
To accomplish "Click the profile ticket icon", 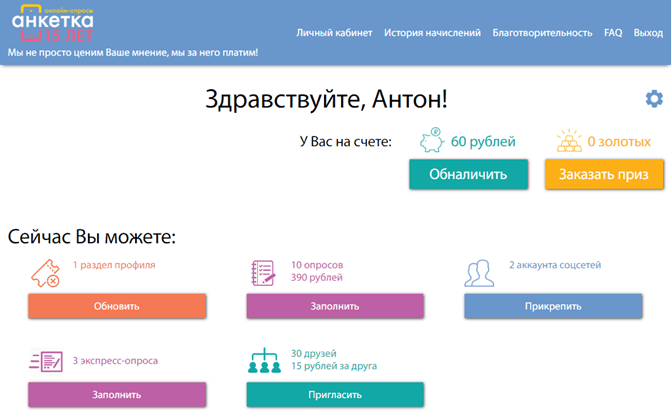I will (45, 273).
